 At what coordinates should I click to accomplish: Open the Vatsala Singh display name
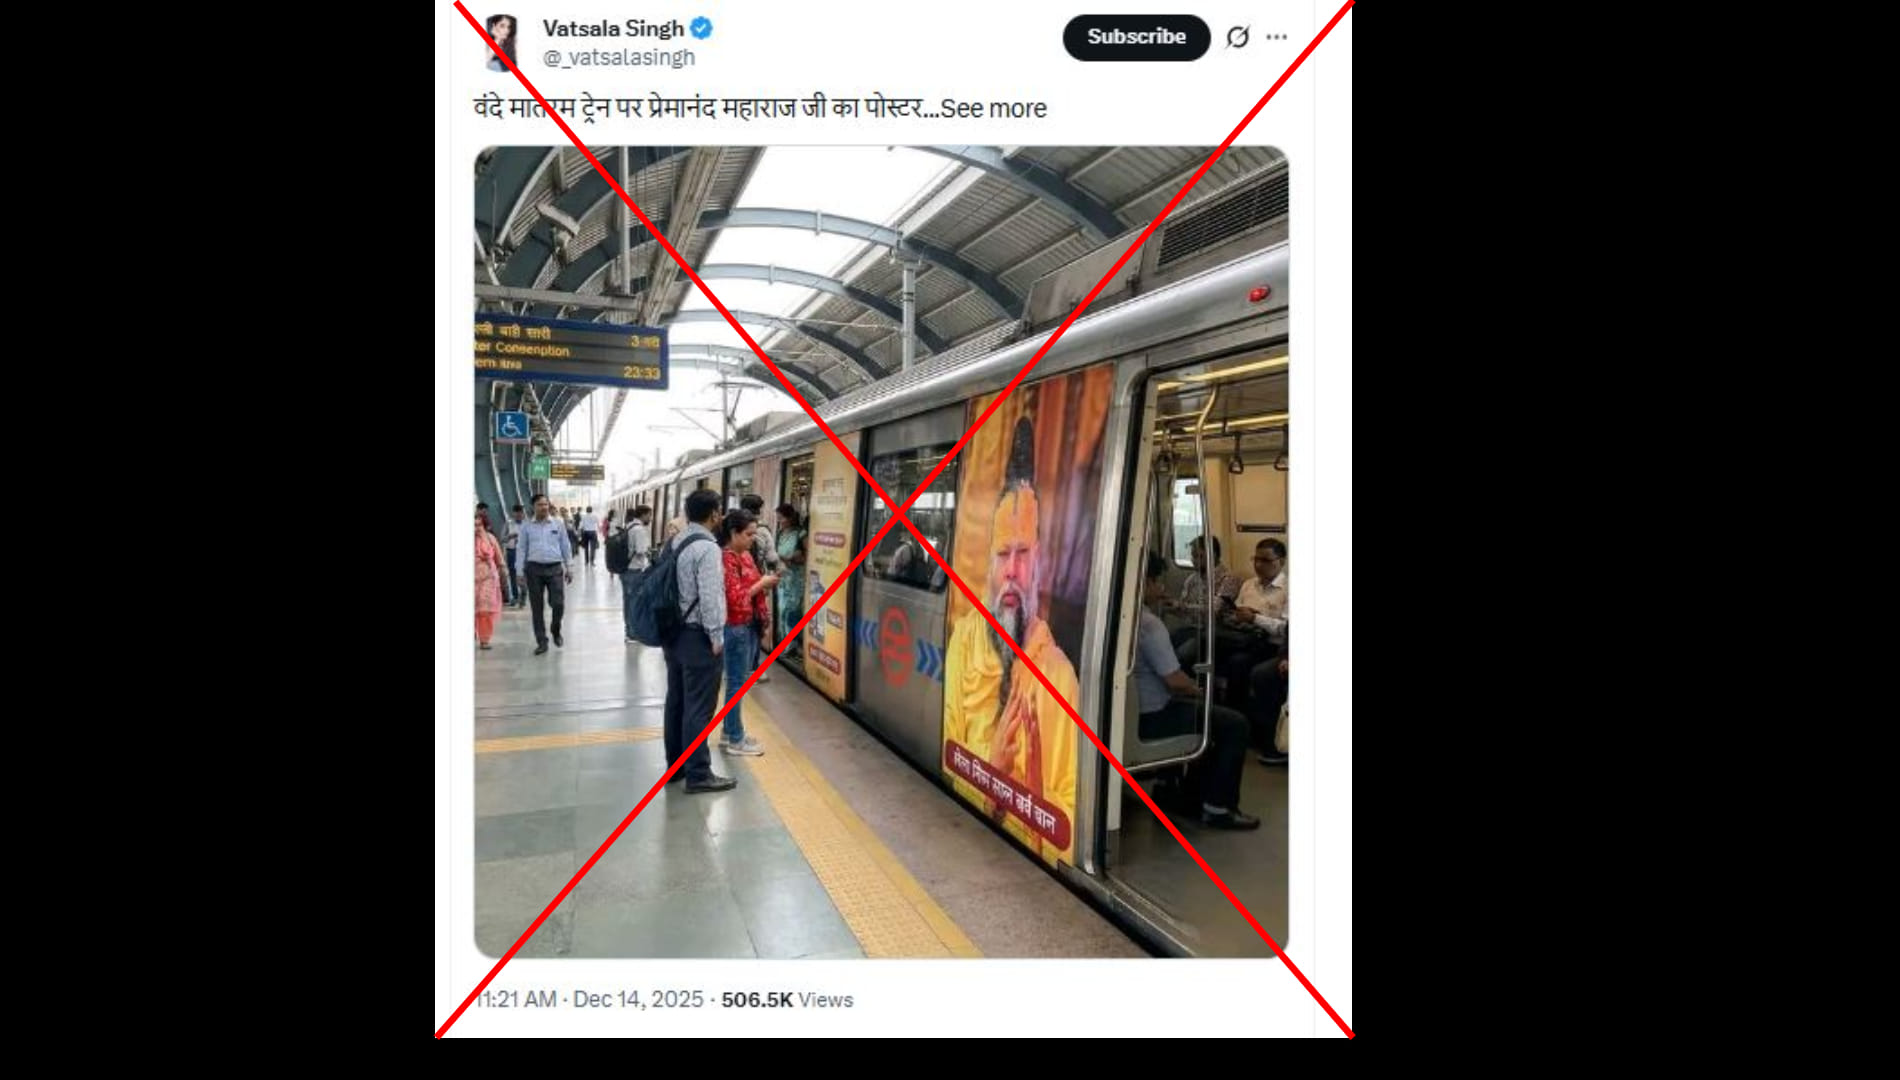[x=613, y=28]
